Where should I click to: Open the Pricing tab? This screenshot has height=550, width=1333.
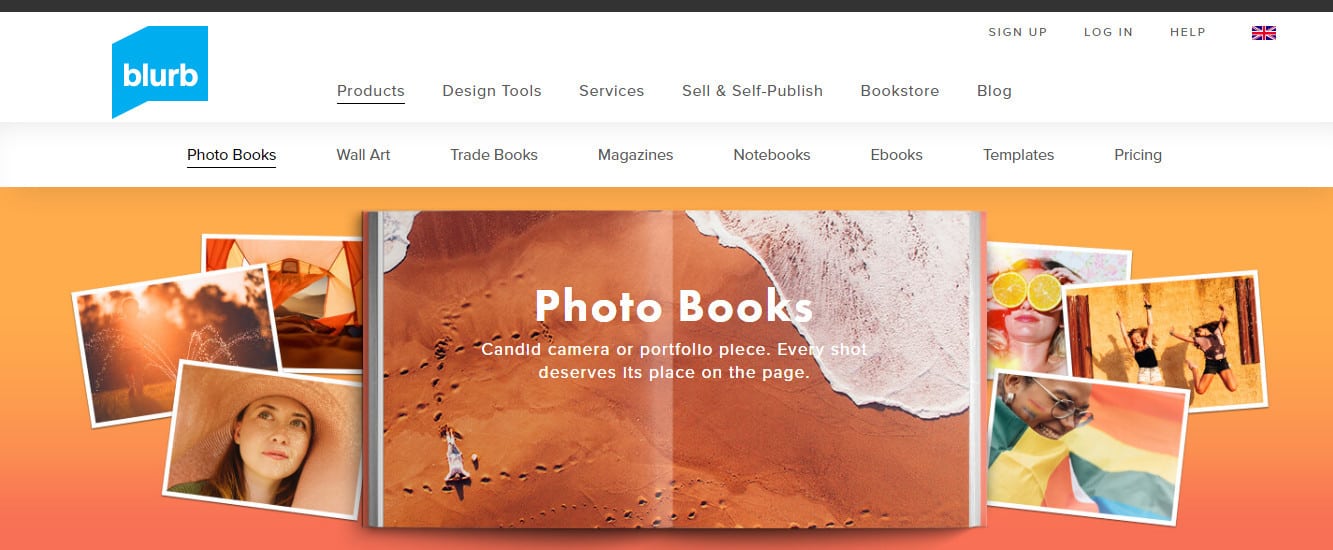[1138, 155]
